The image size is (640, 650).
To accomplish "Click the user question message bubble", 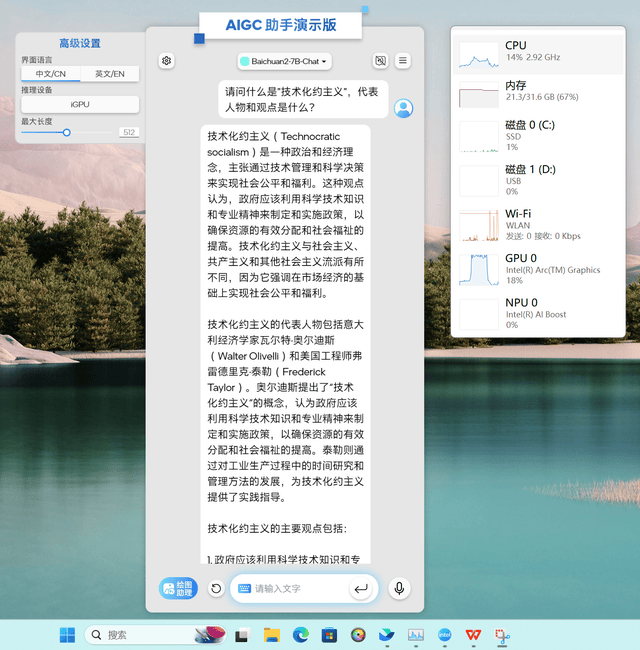I will (303, 99).
